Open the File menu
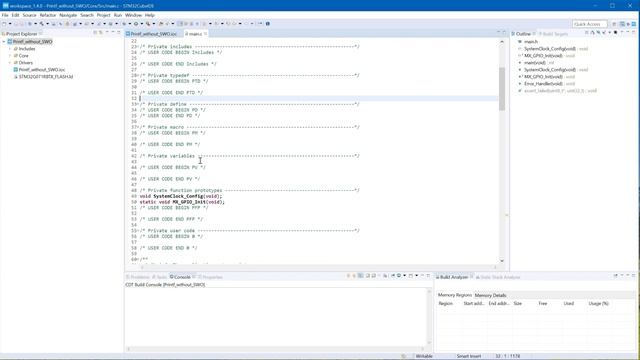 click(5, 15)
